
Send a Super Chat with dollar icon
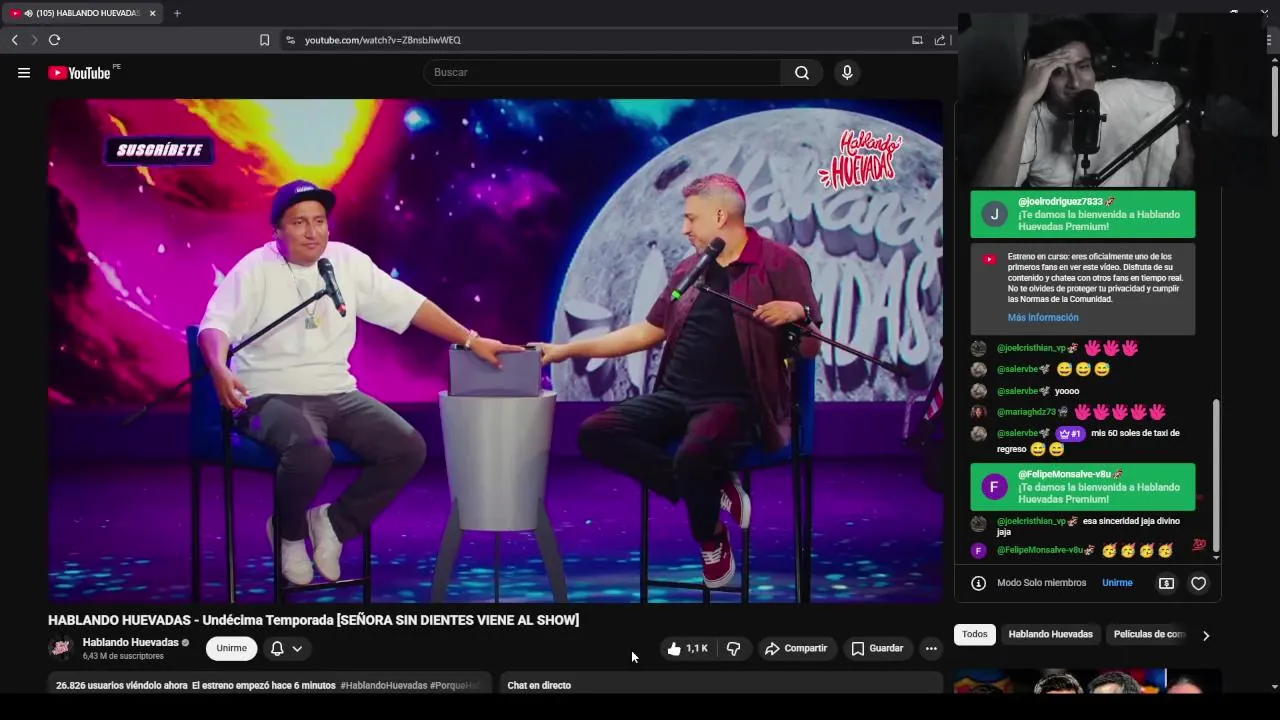(1166, 583)
